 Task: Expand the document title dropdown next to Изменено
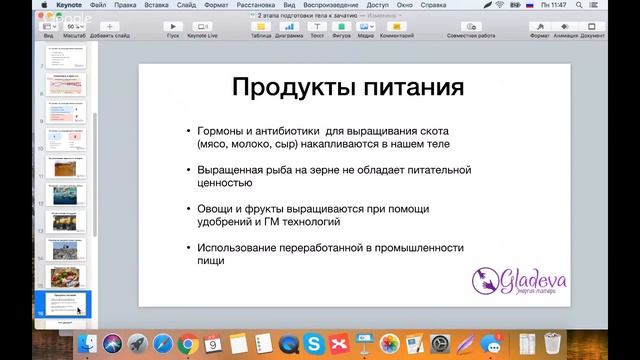(x=400, y=16)
